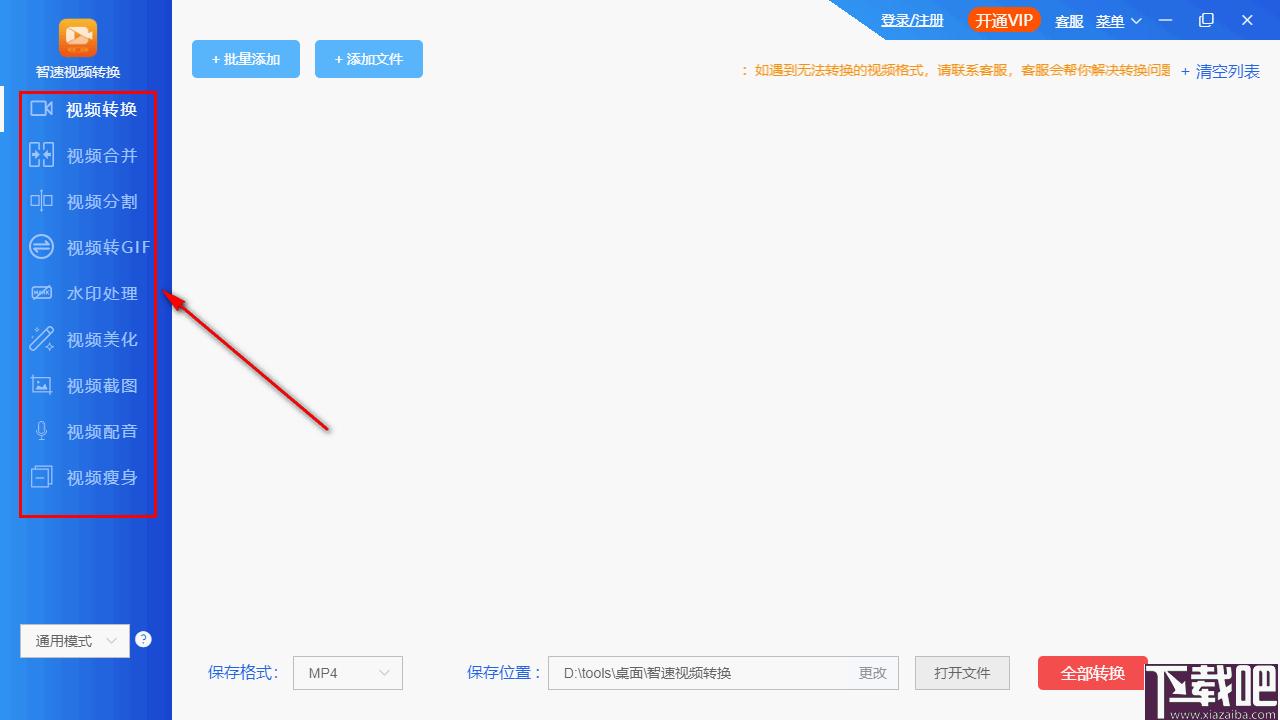This screenshot has width=1280, height=720.
Task: Click the 视频合并 merge icon
Action: coord(42,154)
